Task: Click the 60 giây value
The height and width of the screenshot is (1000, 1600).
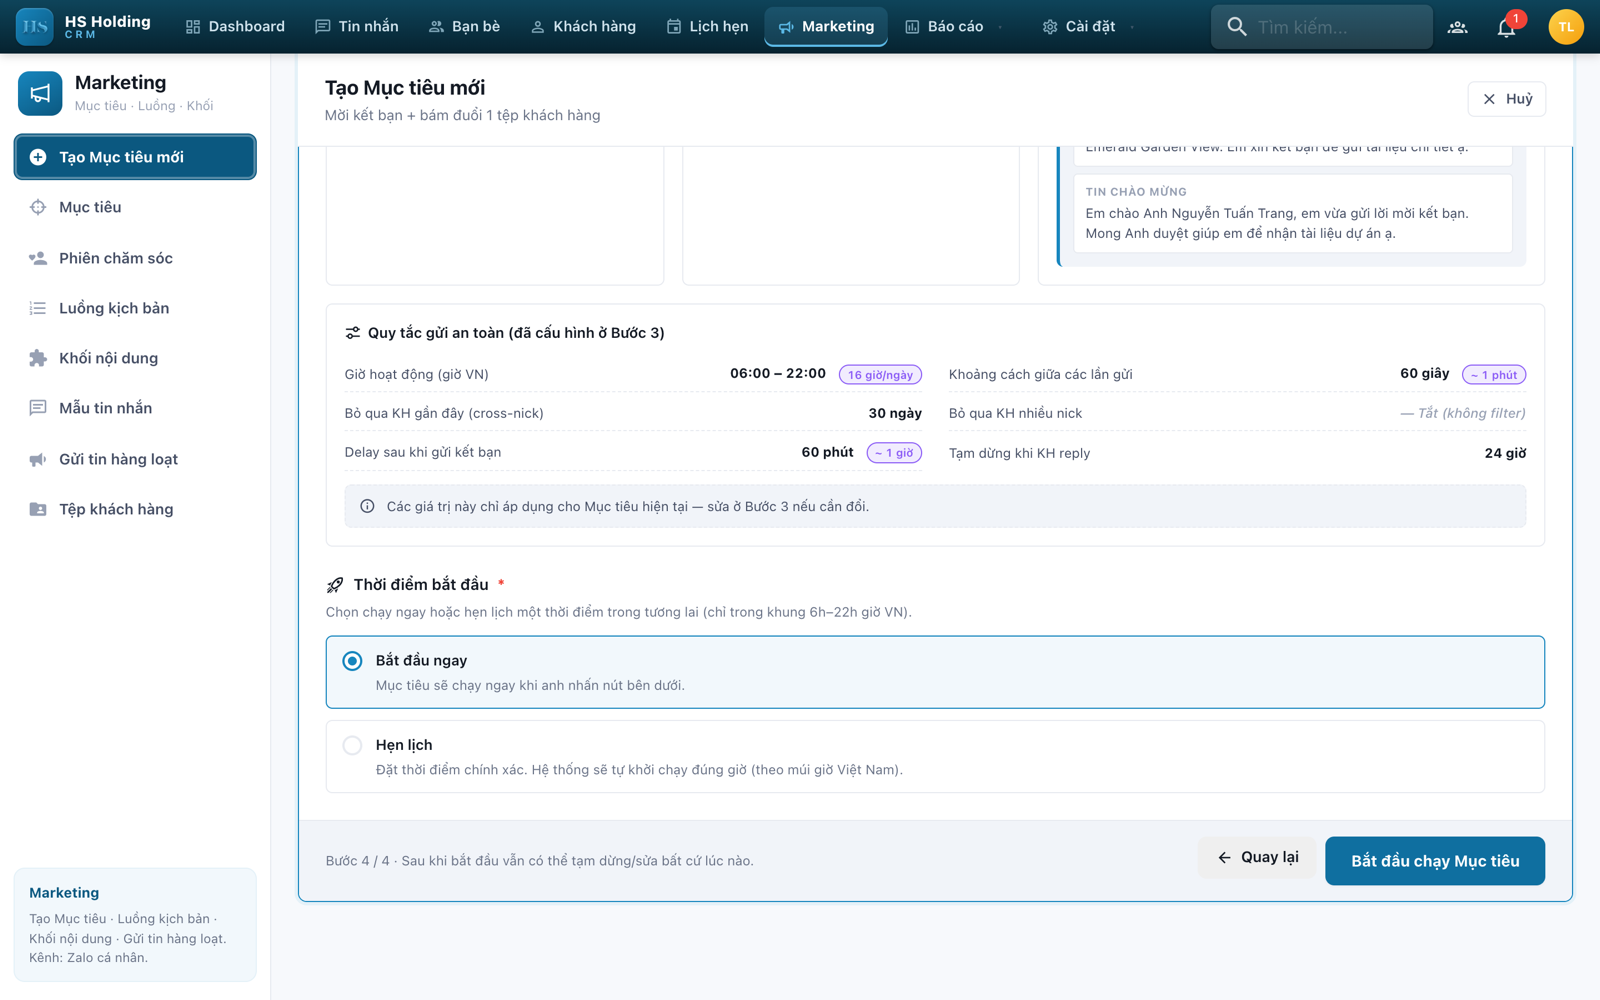Action: [1424, 373]
